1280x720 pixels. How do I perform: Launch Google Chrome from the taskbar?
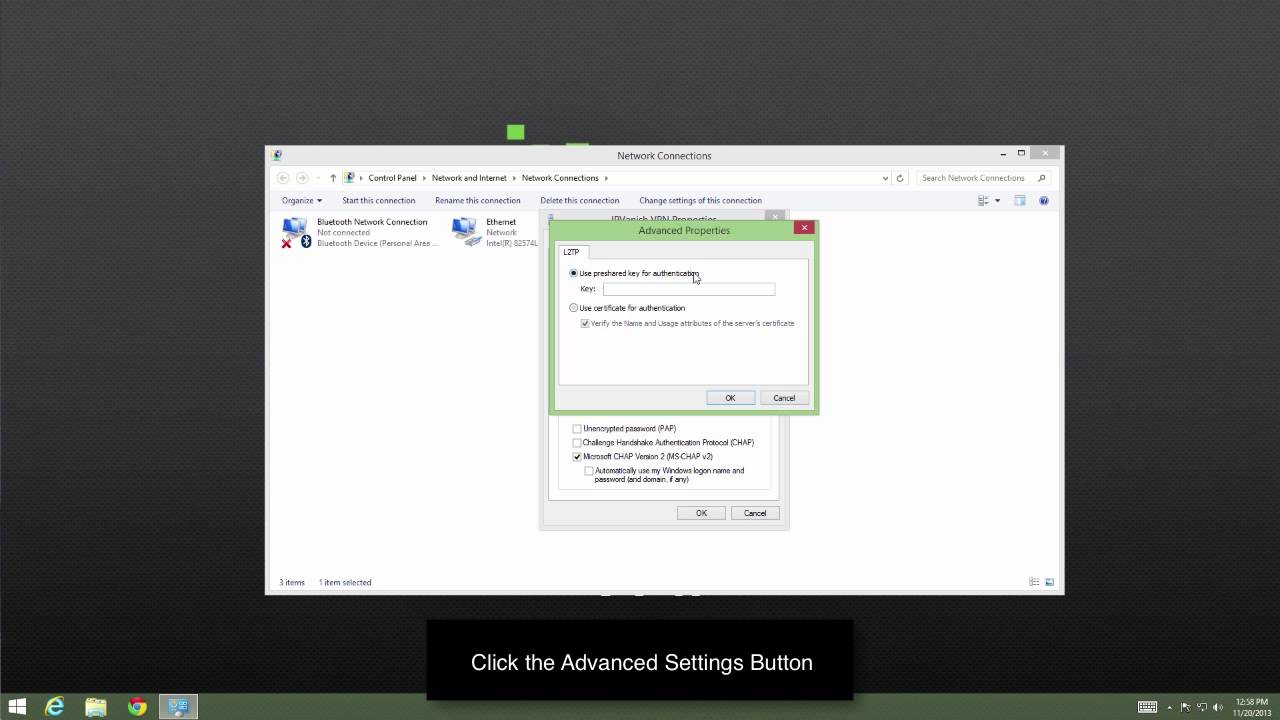tap(137, 707)
